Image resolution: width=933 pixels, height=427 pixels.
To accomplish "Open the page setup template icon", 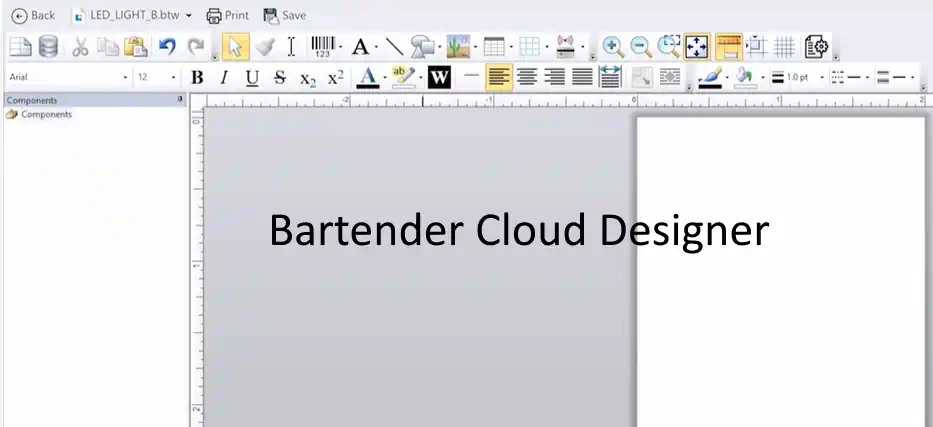I will pos(20,46).
